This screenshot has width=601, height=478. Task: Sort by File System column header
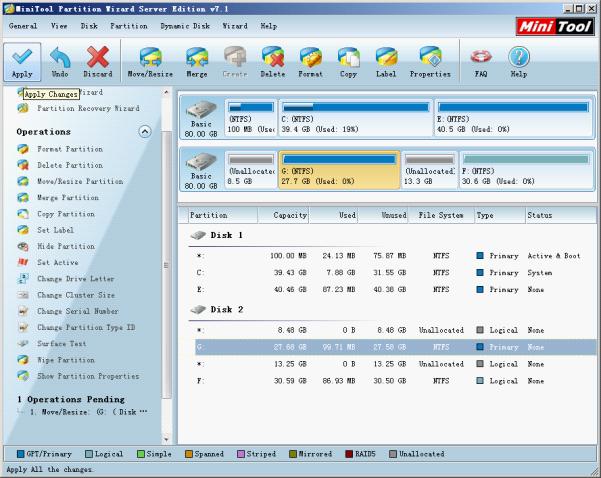pos(441,215)
